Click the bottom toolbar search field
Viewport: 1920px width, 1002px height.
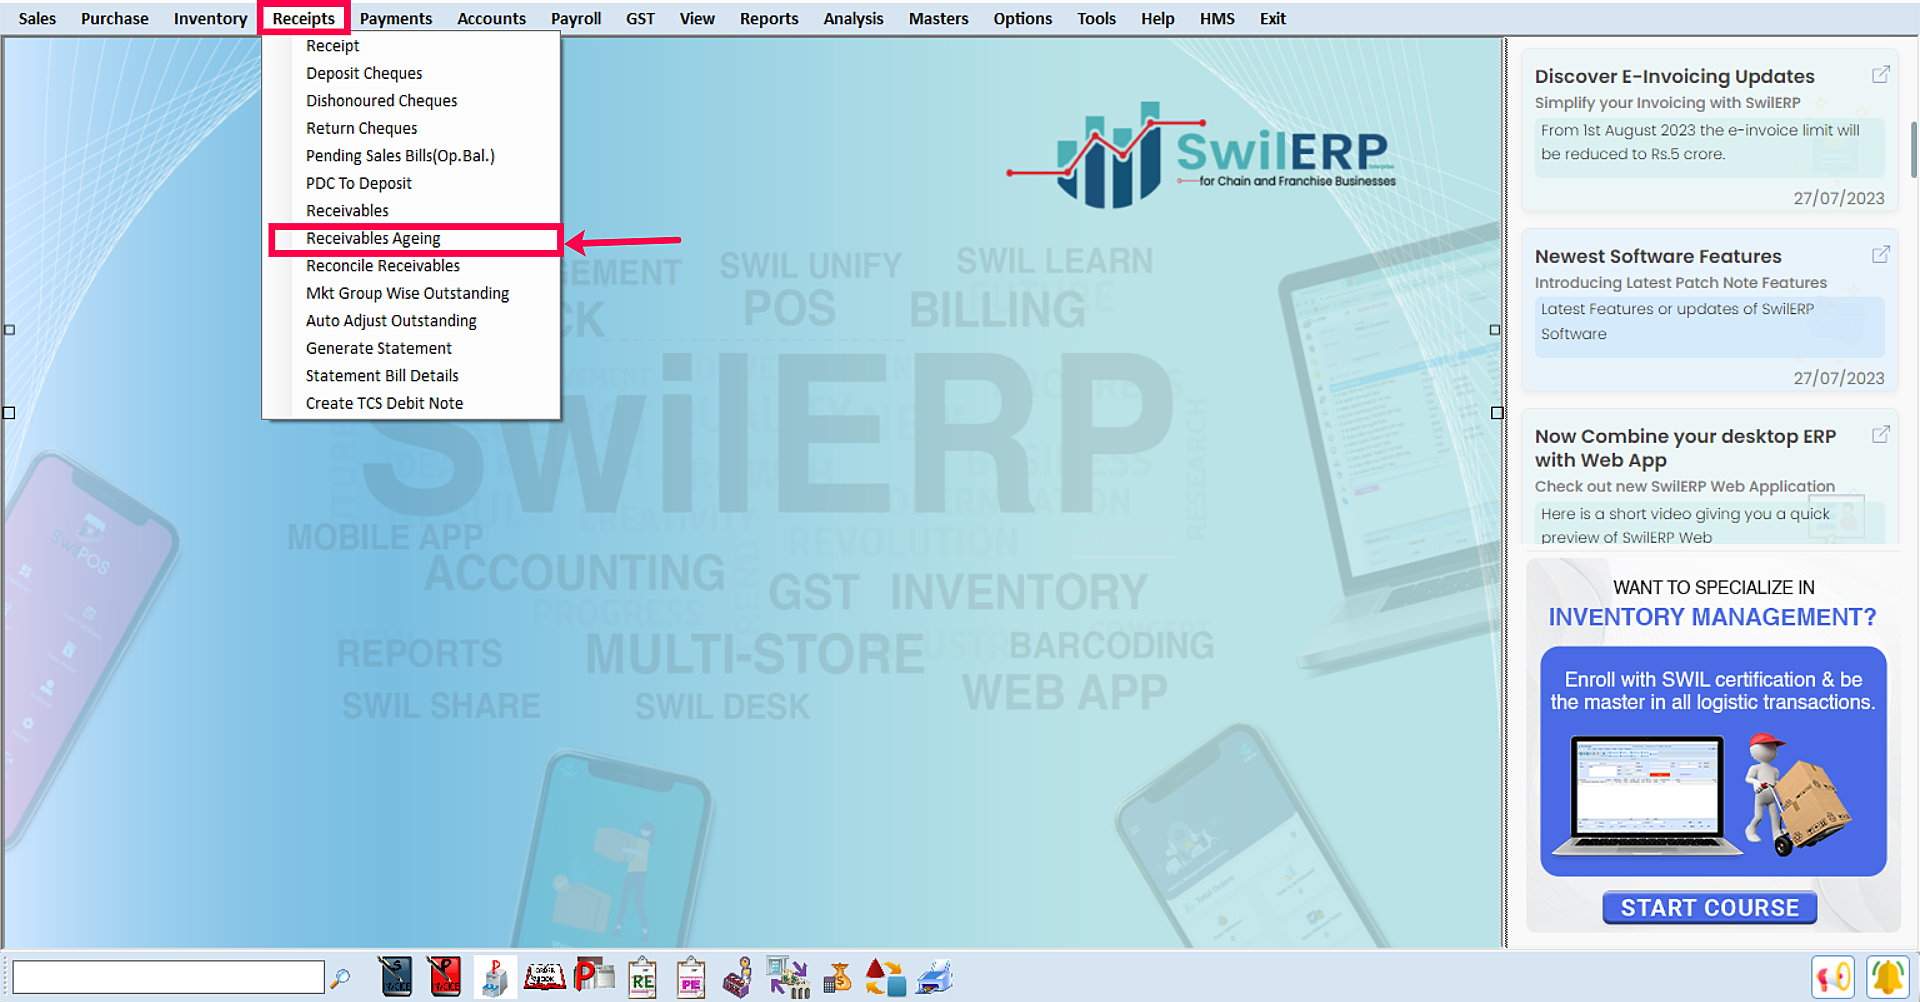[168, 977]
